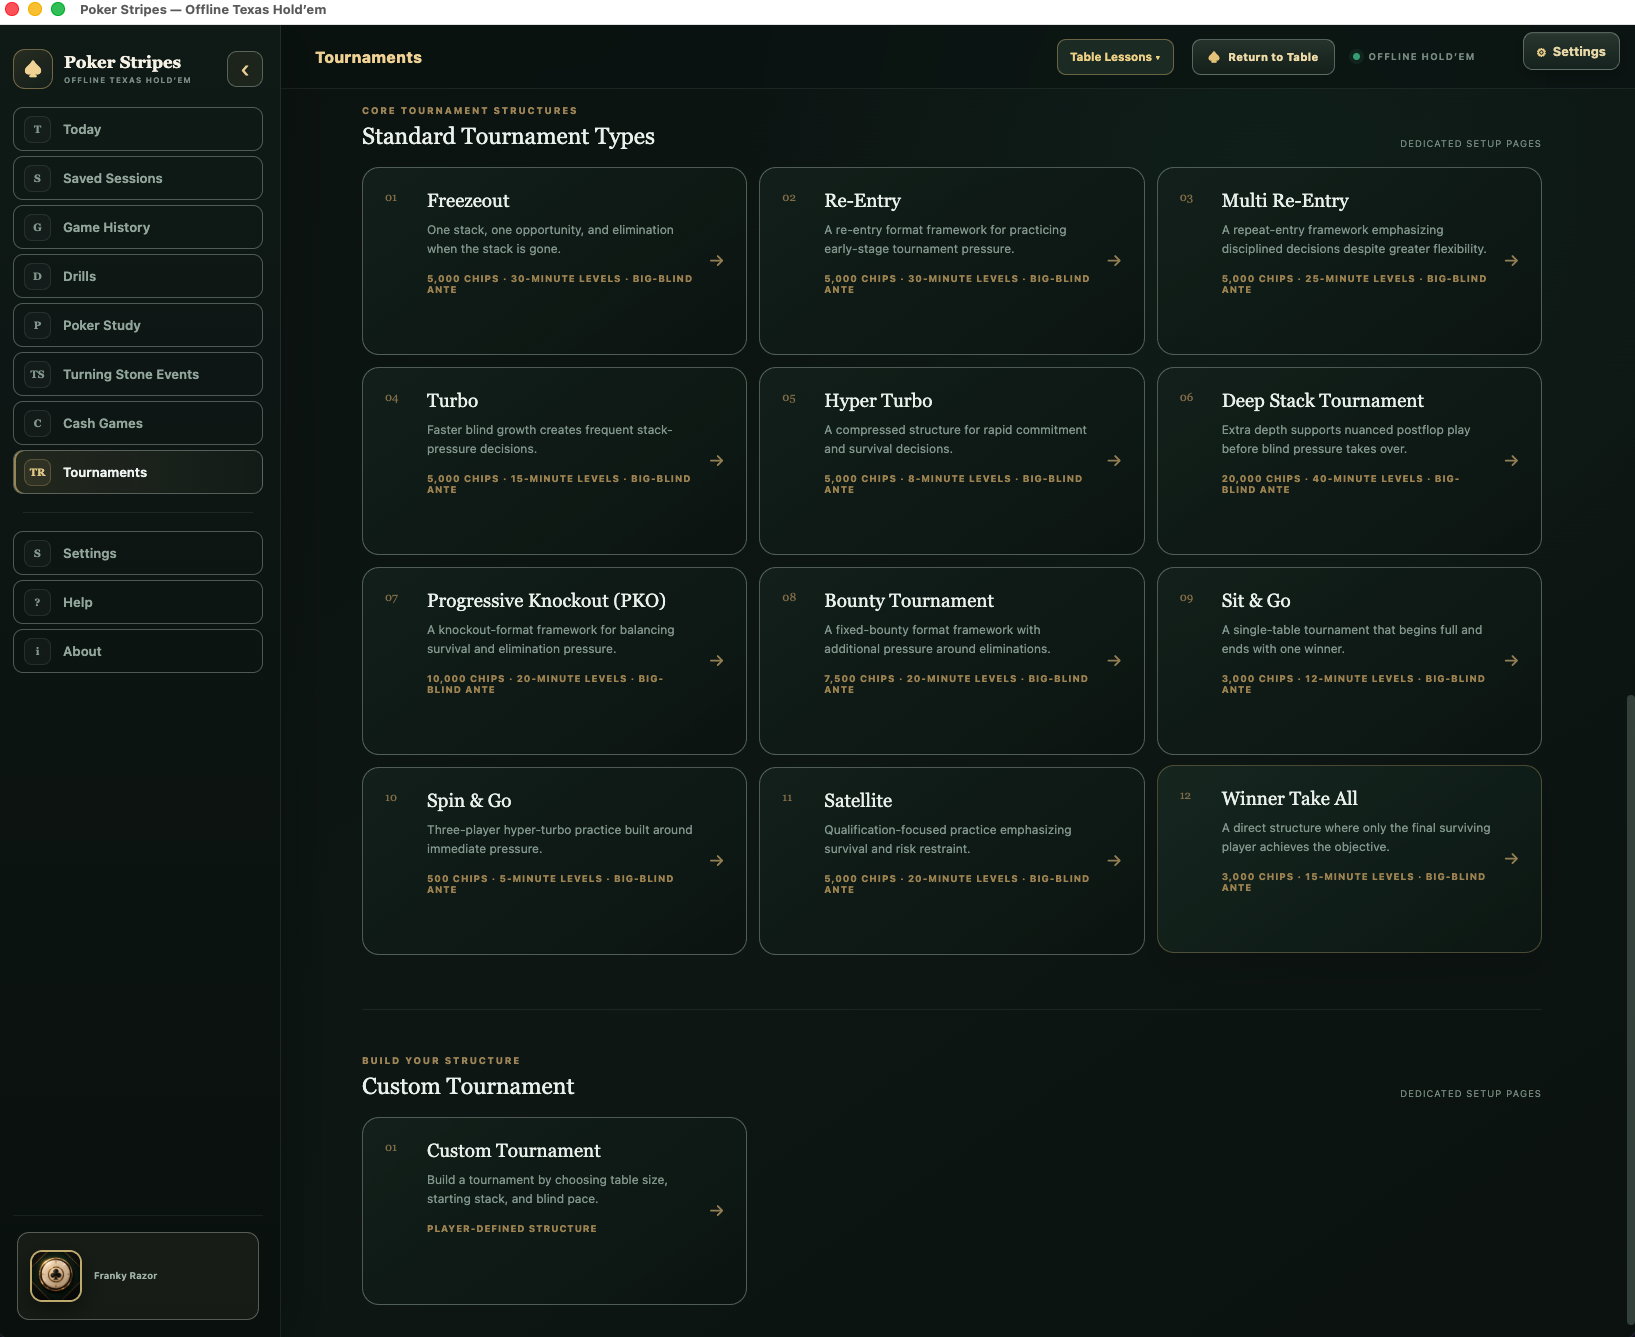The width and height of the screenshot is (1635, 1337).
Task: Click the Franky Razor avatar chip
Action: (56, 1275)
